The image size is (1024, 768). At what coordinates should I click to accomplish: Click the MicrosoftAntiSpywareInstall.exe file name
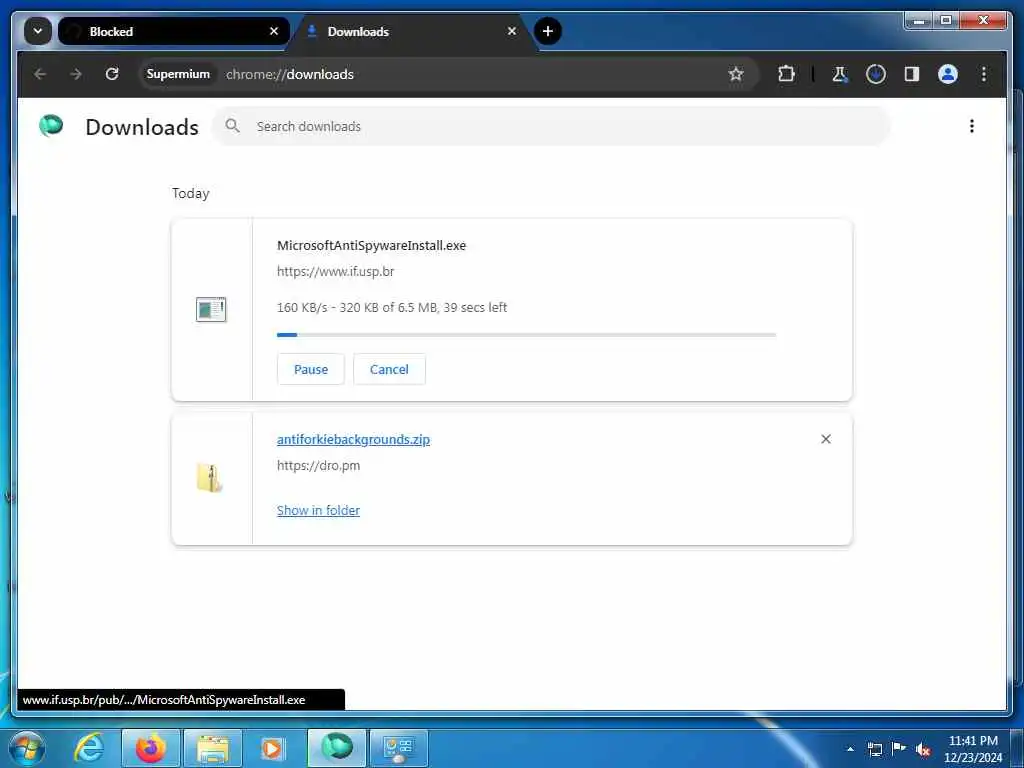[x=372, y=246]
